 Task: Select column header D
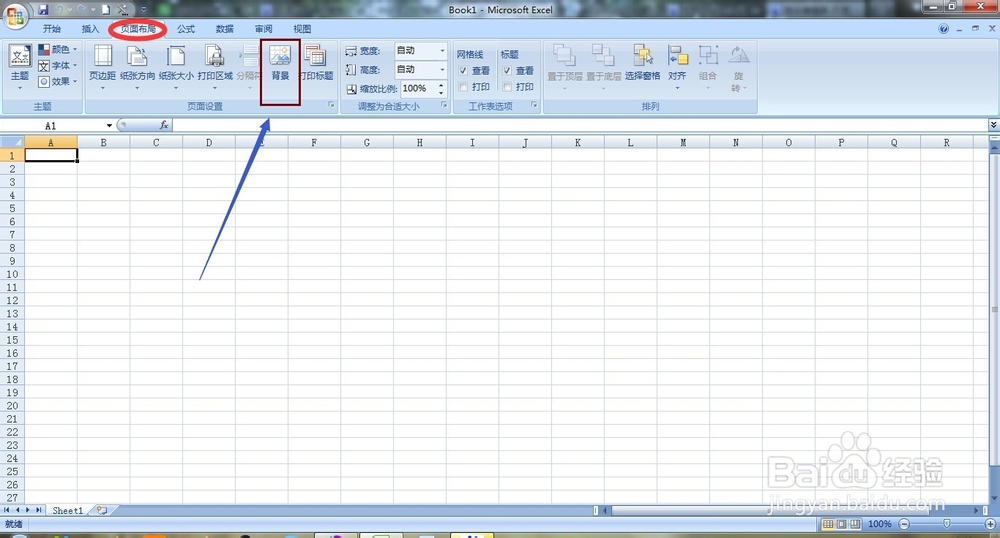click(209, 143)
